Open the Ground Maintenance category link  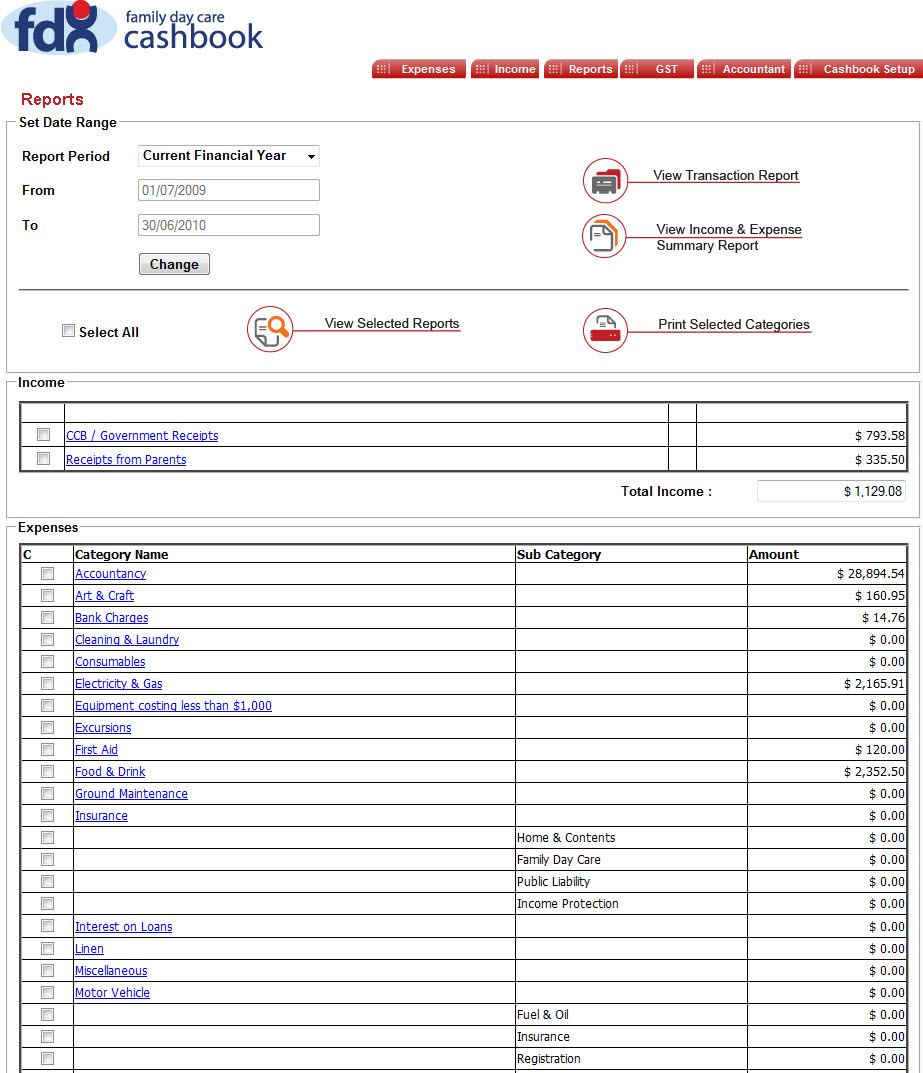[x=131, y=793]
